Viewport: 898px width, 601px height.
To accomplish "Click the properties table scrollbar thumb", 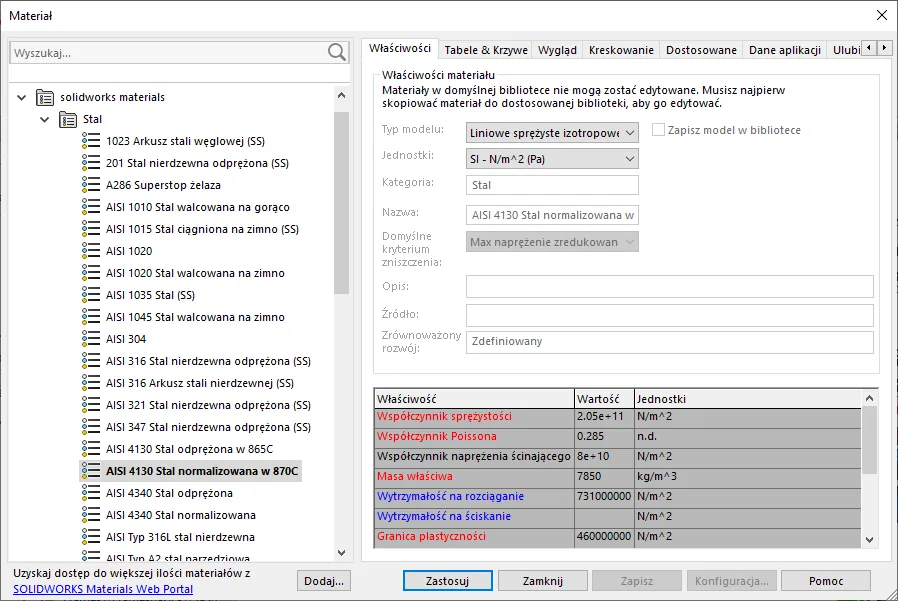I will click(869, 440).
